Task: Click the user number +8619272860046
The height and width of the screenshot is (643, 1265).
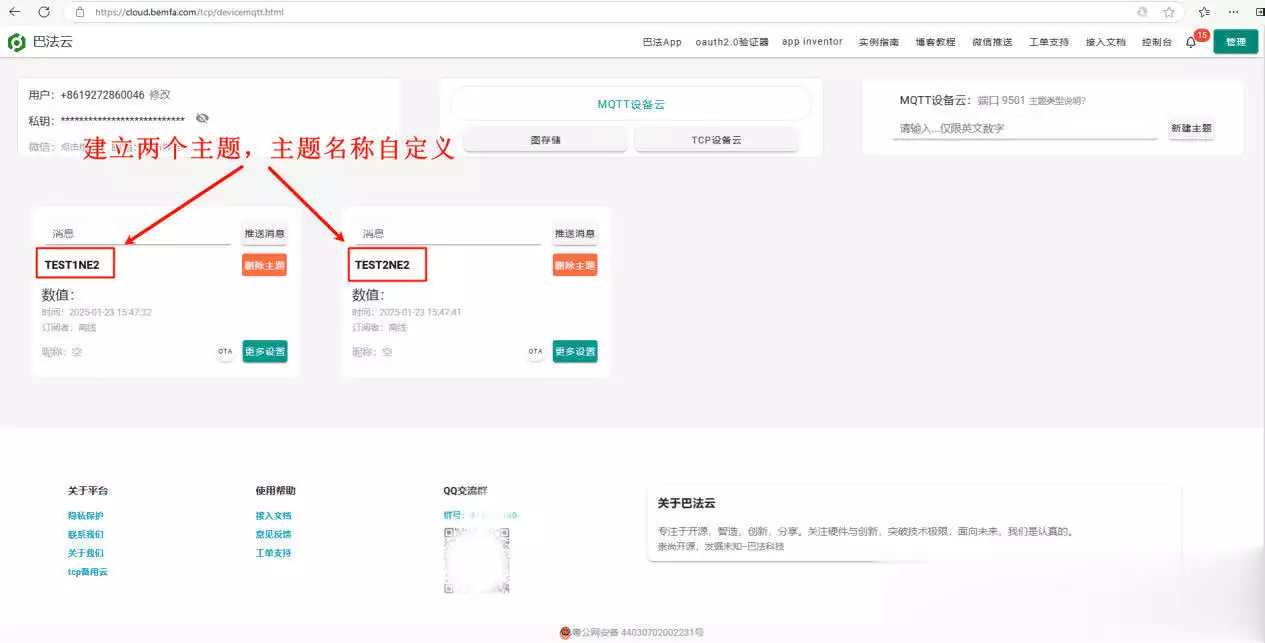Action: coord(102,95)
